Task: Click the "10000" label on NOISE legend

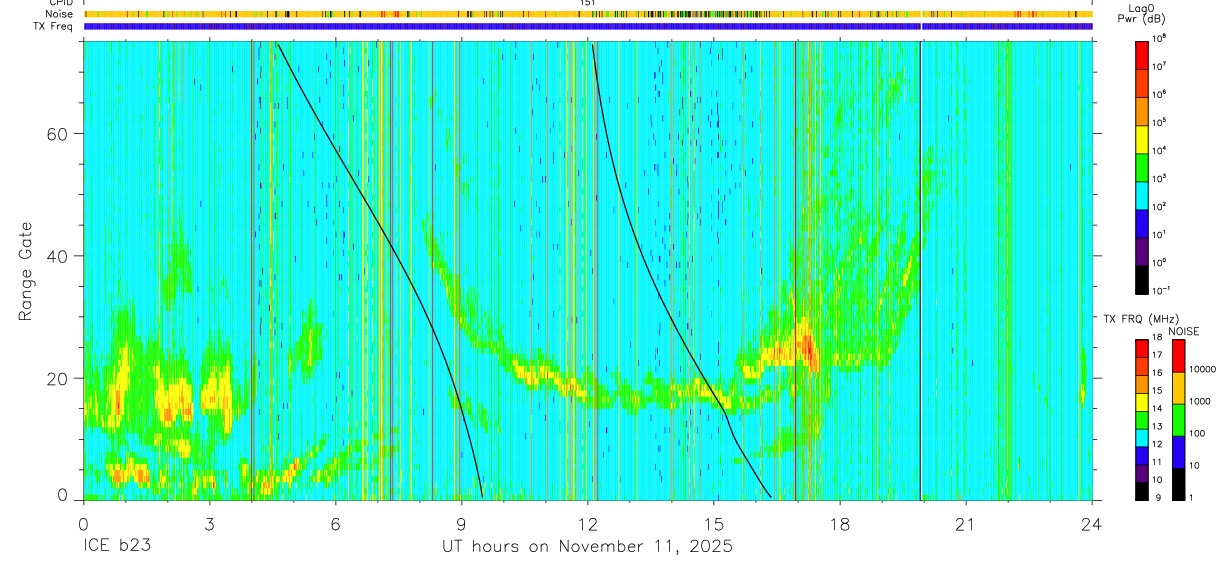Action: point(1201,370)
